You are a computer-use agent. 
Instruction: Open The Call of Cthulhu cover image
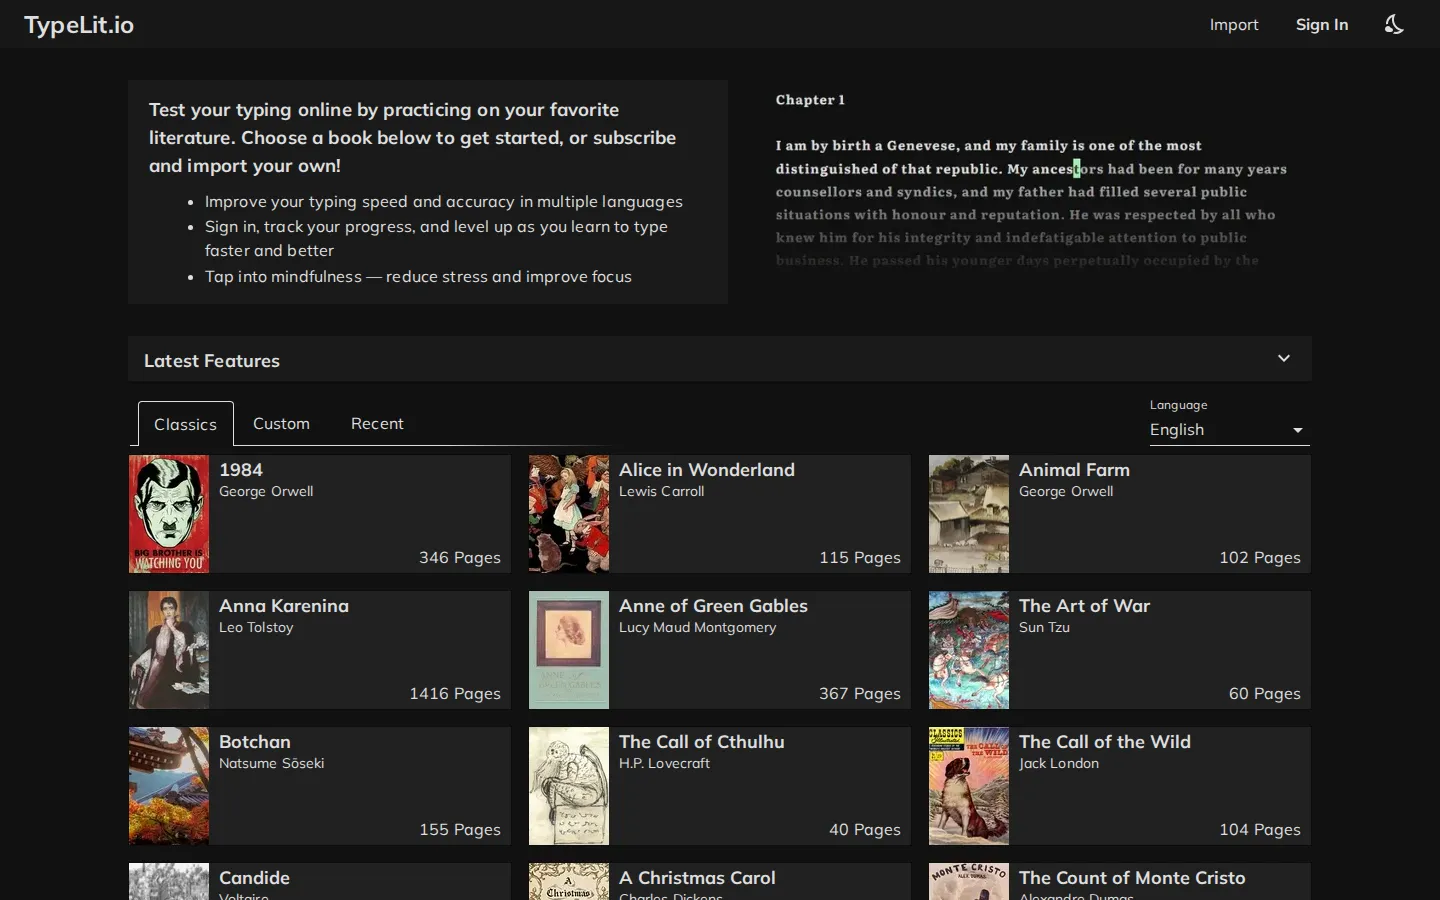tap(569, 786)
